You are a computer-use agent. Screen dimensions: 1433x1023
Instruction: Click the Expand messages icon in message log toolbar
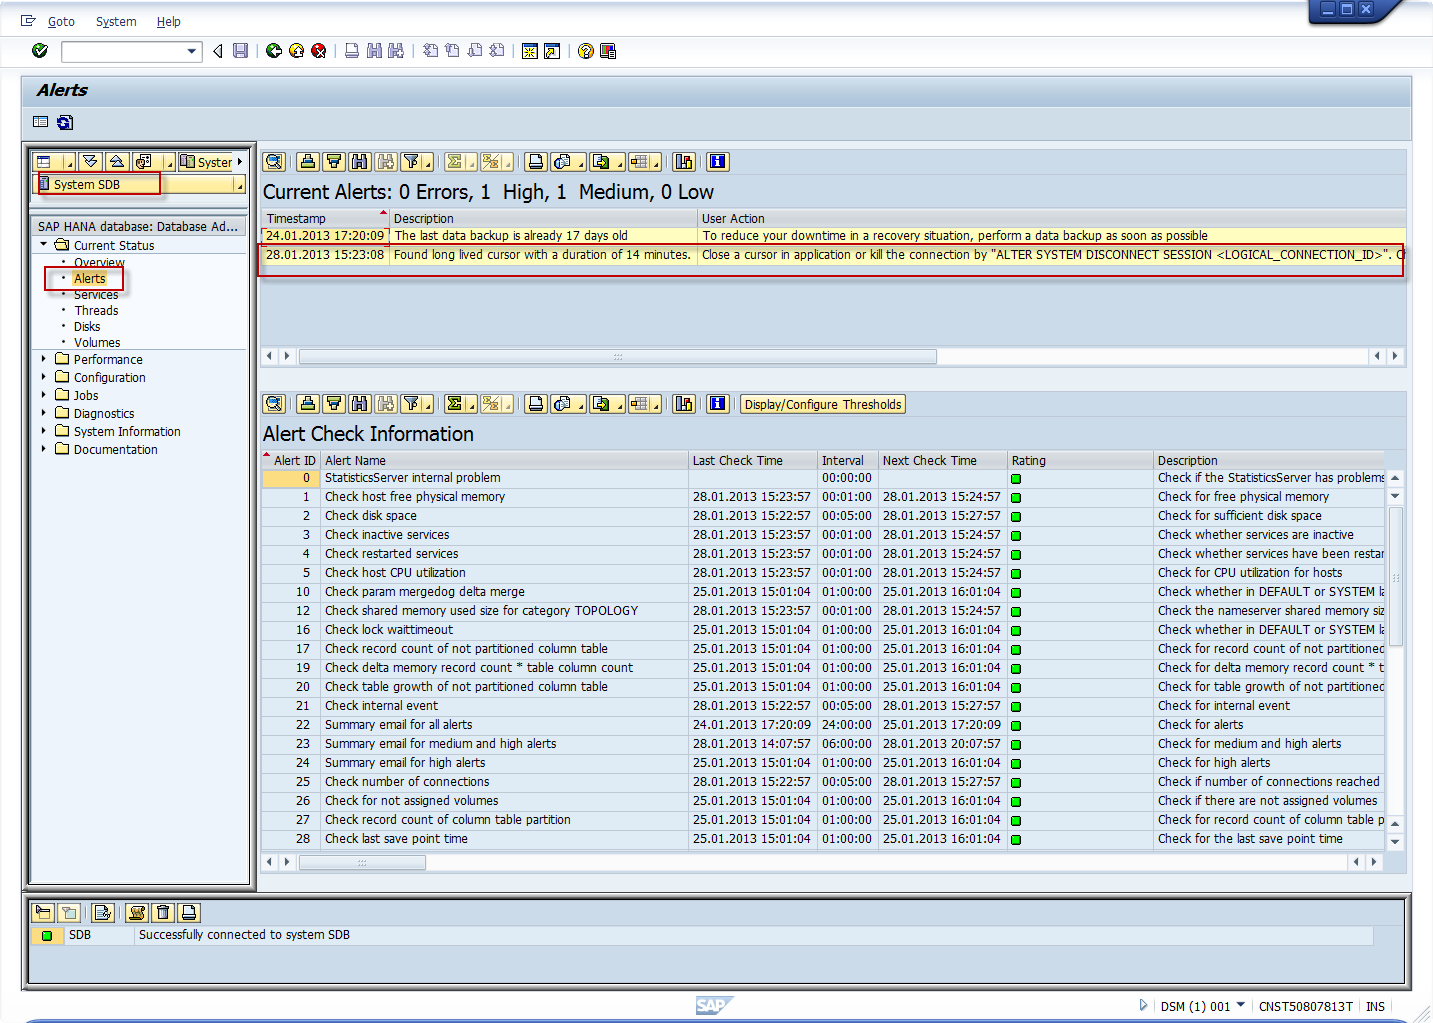point(43,912)
